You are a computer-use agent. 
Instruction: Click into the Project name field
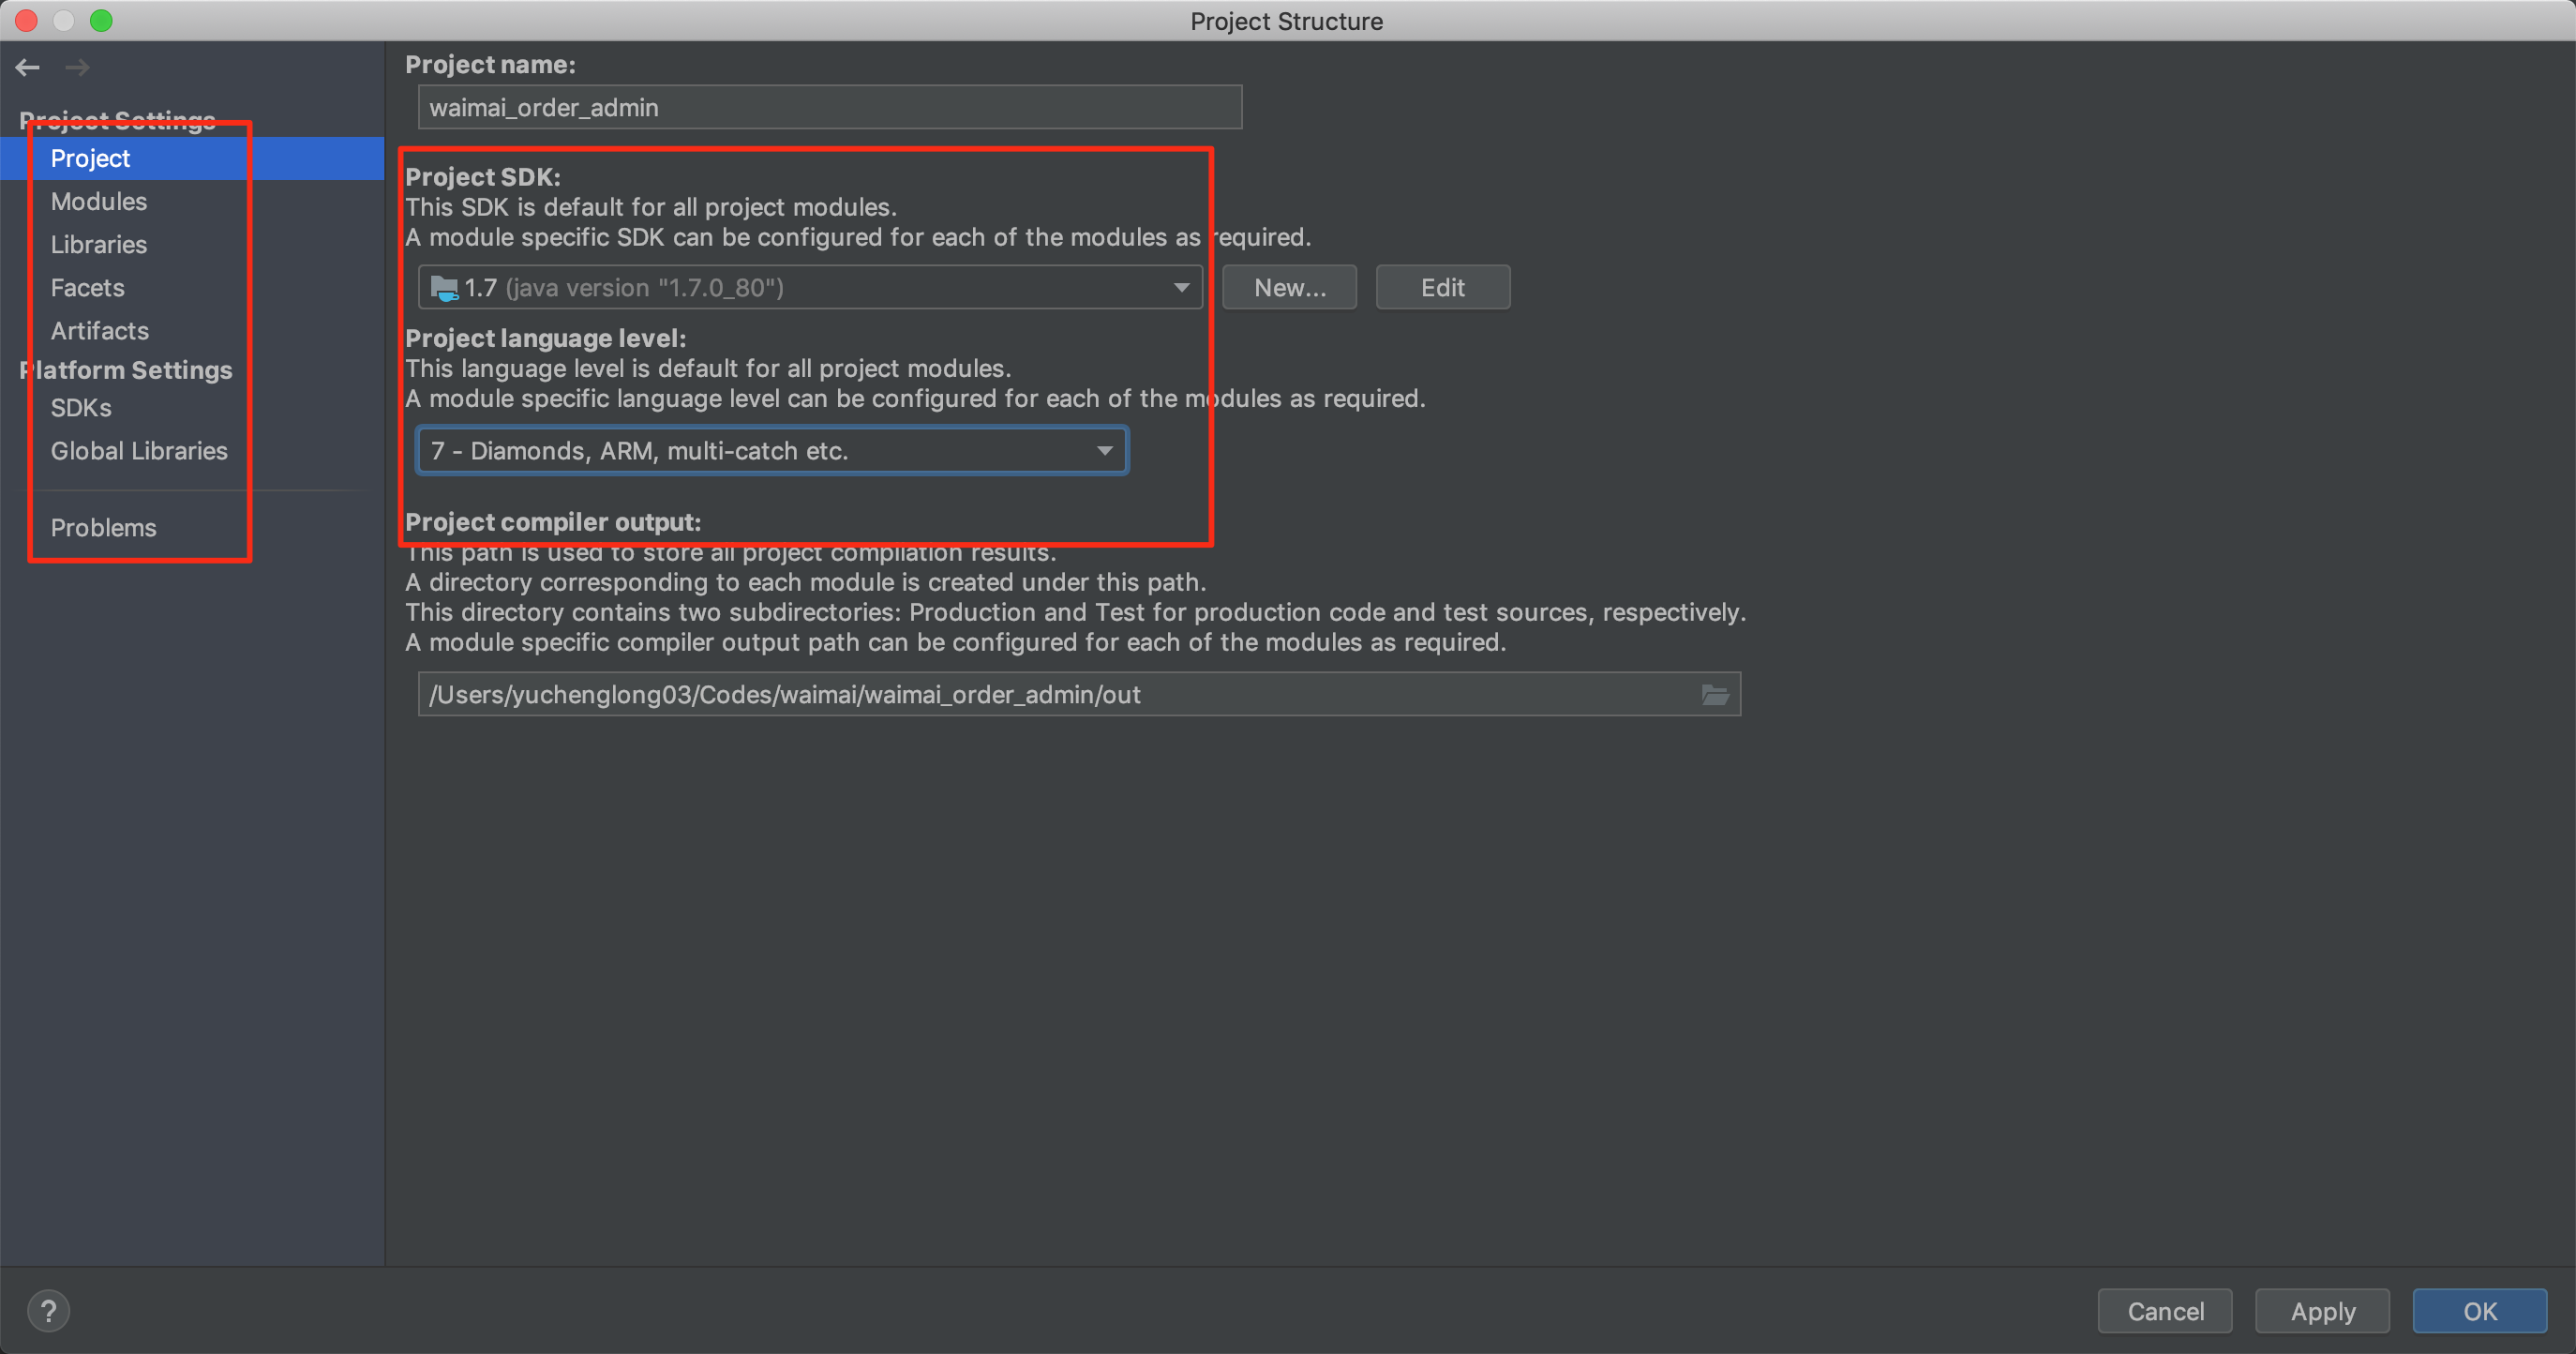point(829,107)
